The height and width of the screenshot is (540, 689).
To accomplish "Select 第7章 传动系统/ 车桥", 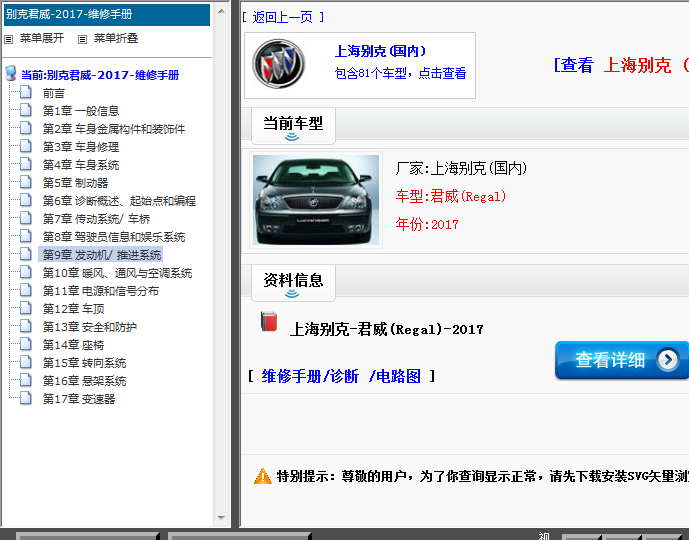I will pos(96,219).
